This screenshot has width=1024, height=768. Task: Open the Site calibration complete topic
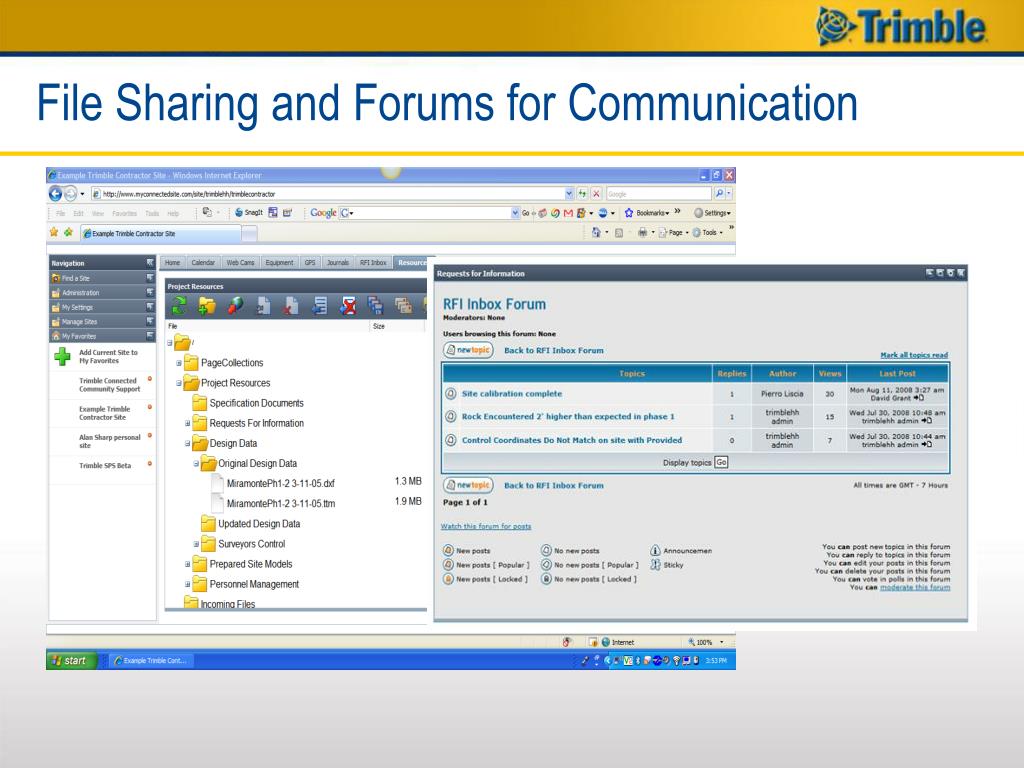(511, 394)
